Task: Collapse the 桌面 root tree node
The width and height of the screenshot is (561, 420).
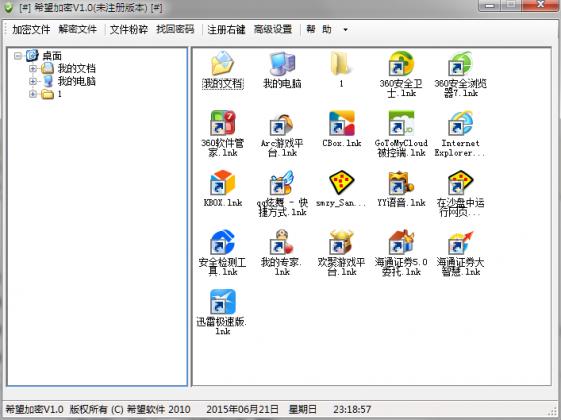Action: tap(18, 56)
